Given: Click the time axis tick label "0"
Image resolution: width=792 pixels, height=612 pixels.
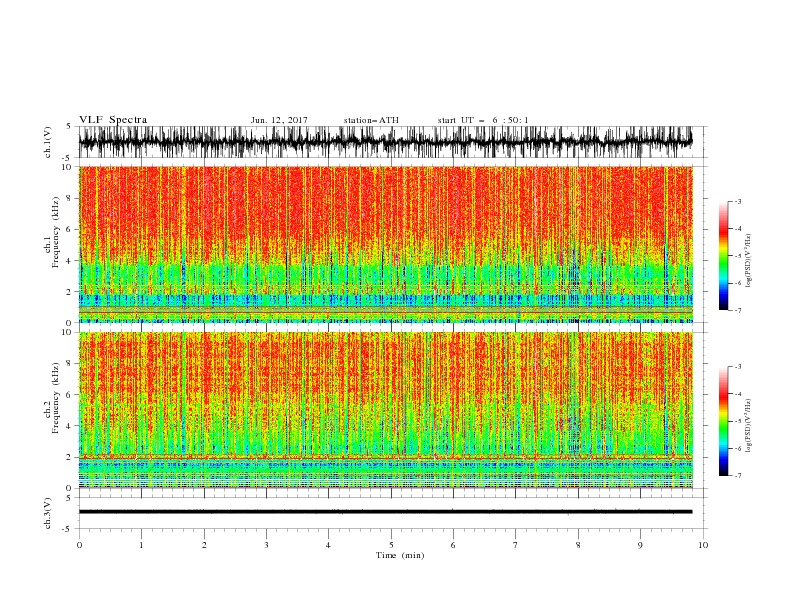Looking at the screenshot, I should pyautogui.click(x=79, y=545).
